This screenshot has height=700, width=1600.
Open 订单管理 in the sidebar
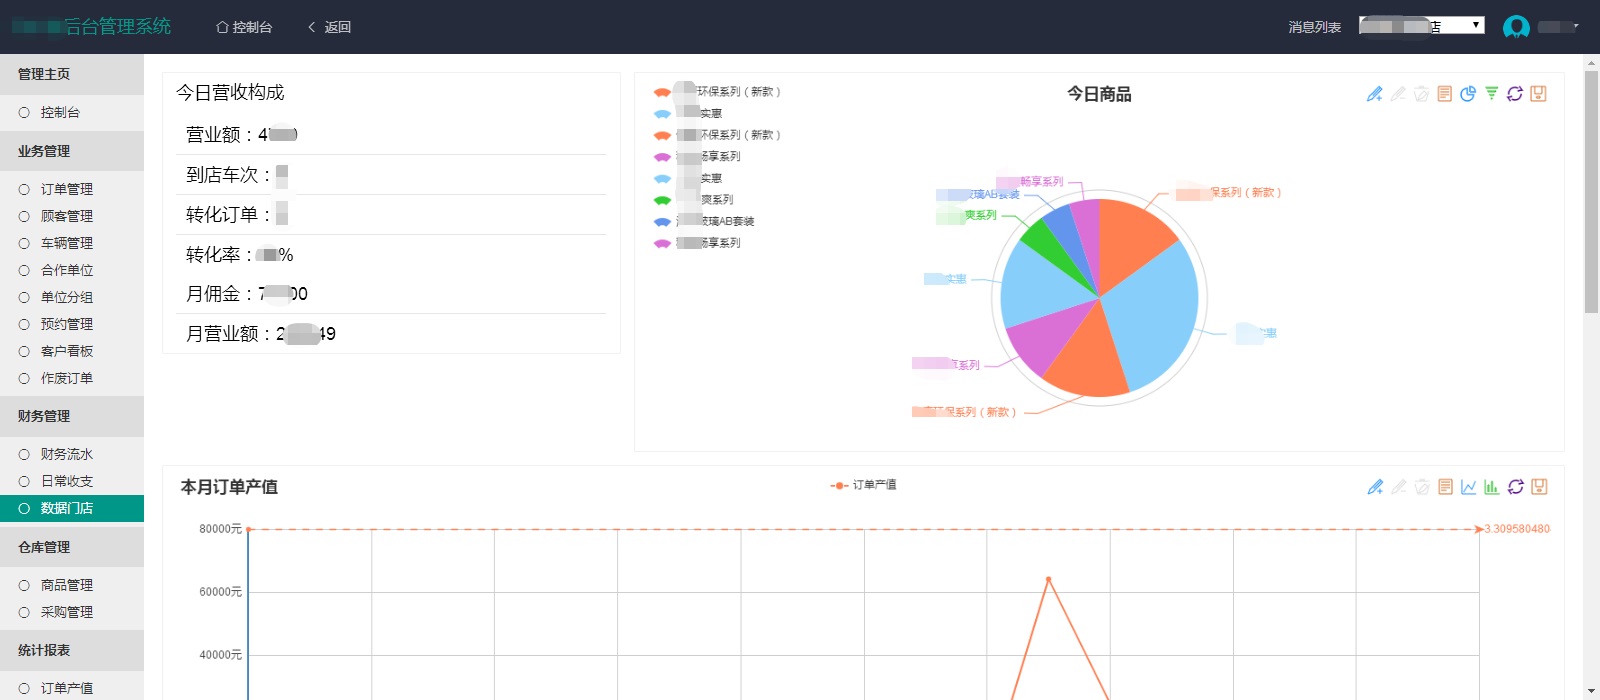pos(66,189)
